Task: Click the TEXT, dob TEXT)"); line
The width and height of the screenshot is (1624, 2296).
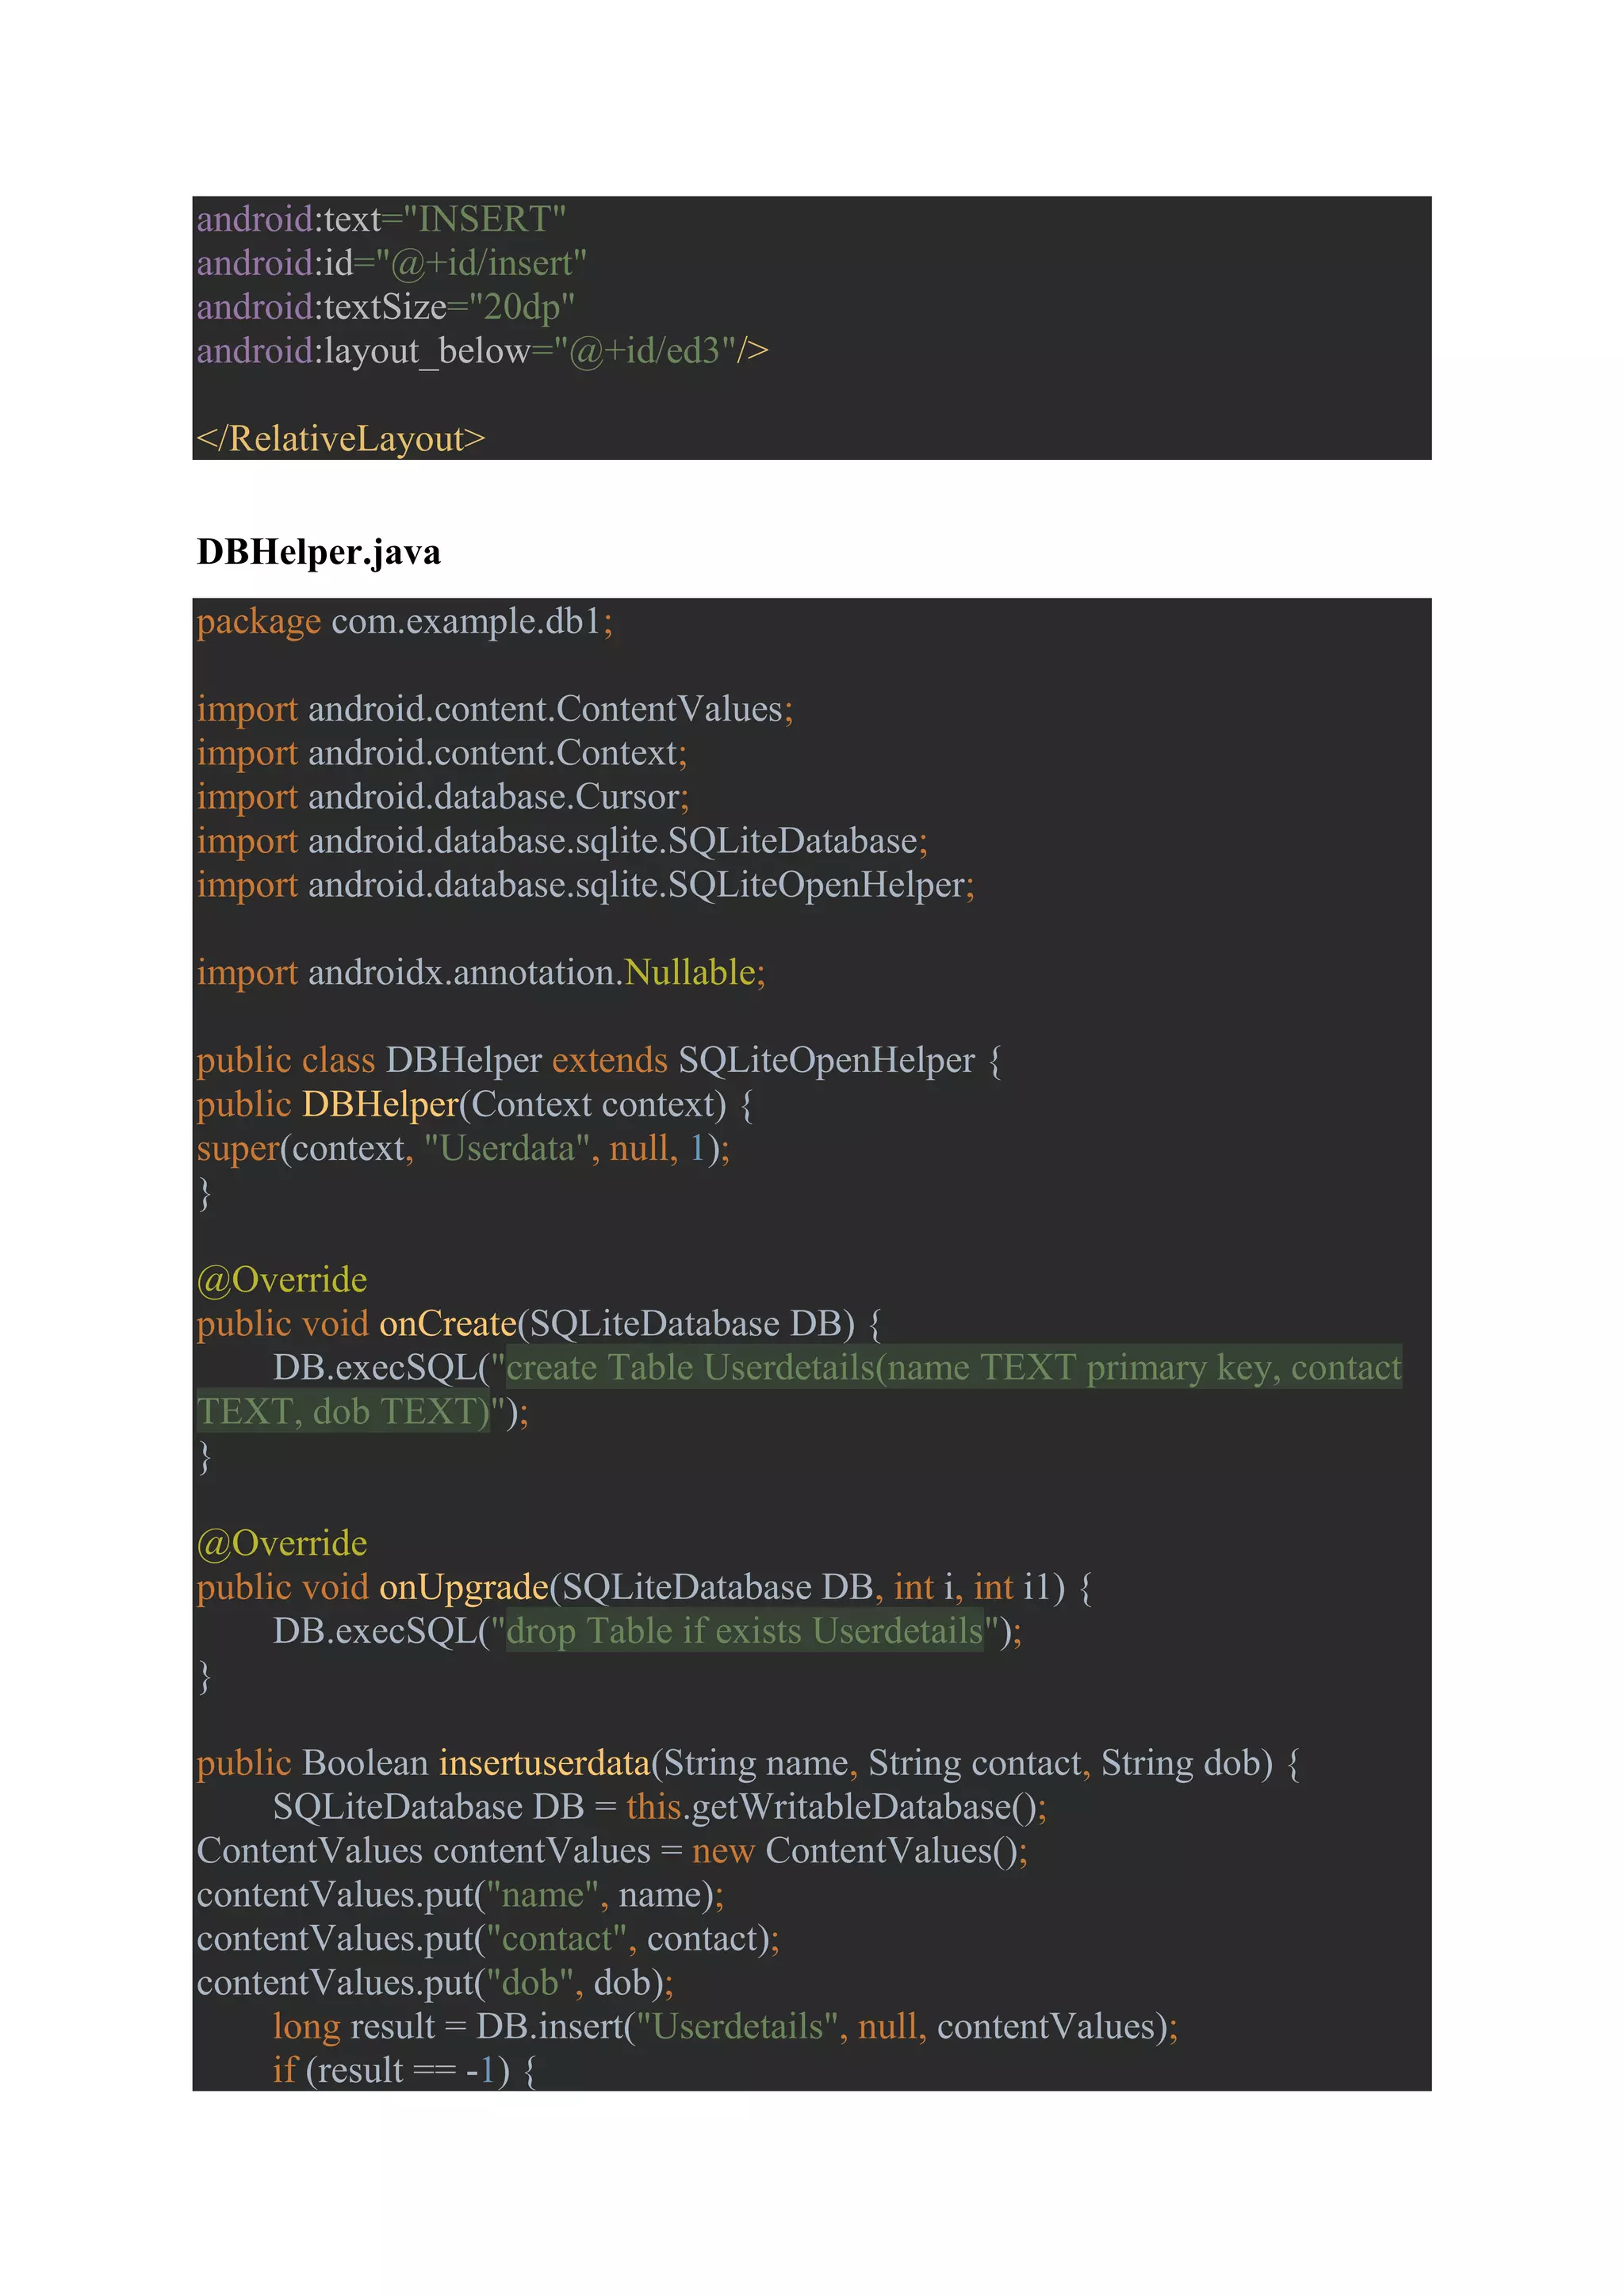Action: (x=362, y=1412)
